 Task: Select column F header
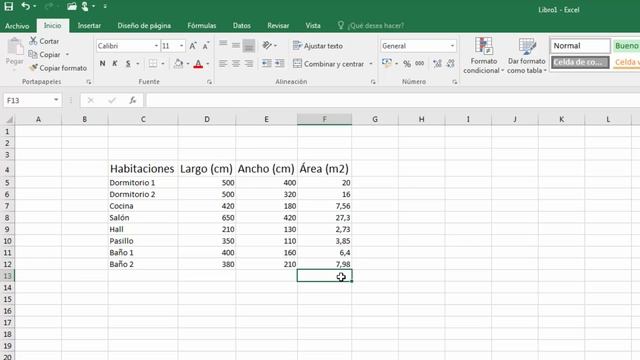pos(324,119)
